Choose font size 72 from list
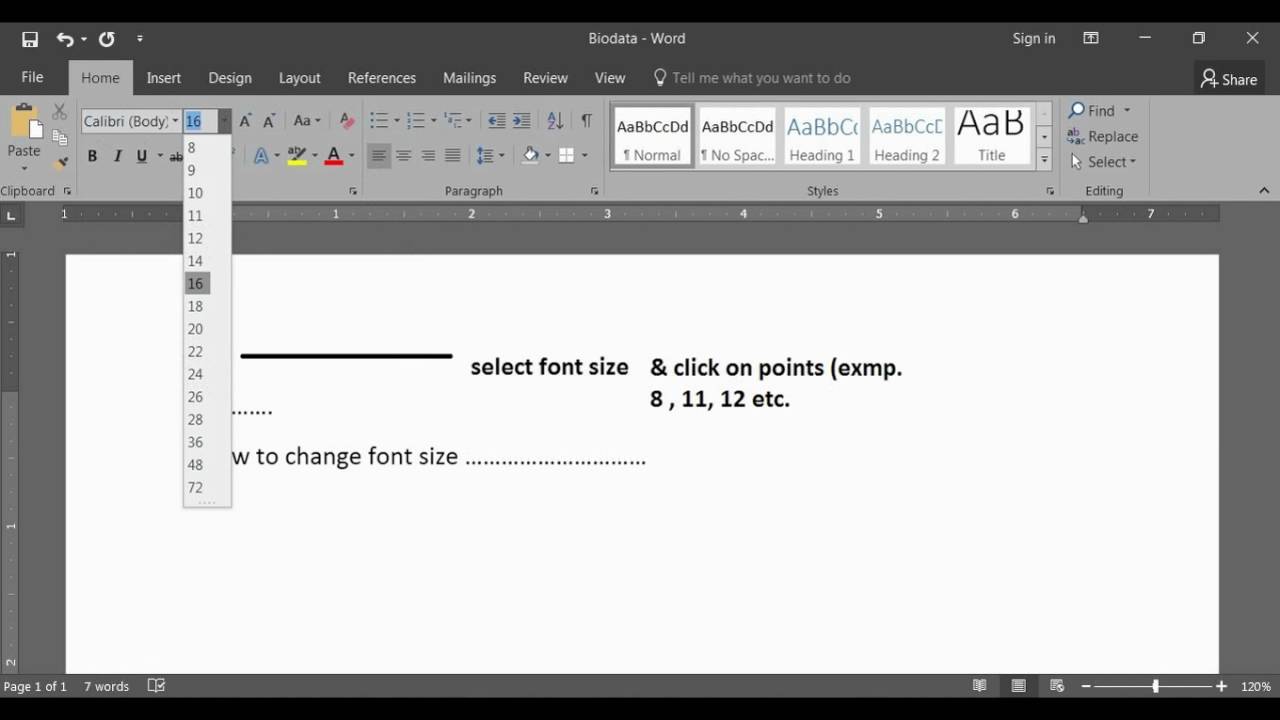Viewport: 1280px width, 720px height. [x=195, y=487]
